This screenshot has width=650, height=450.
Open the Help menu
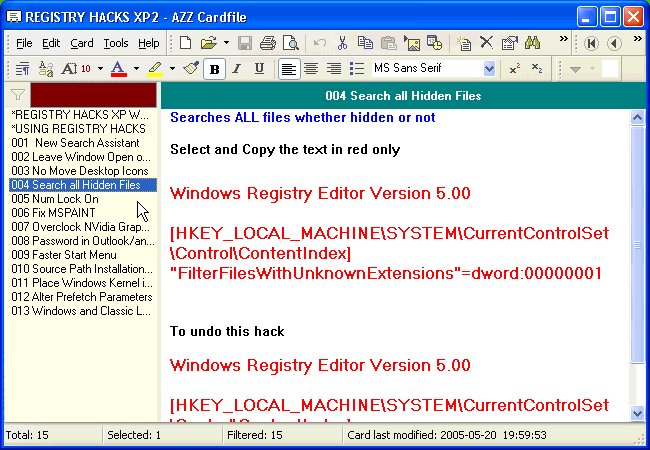click(148, 43)
